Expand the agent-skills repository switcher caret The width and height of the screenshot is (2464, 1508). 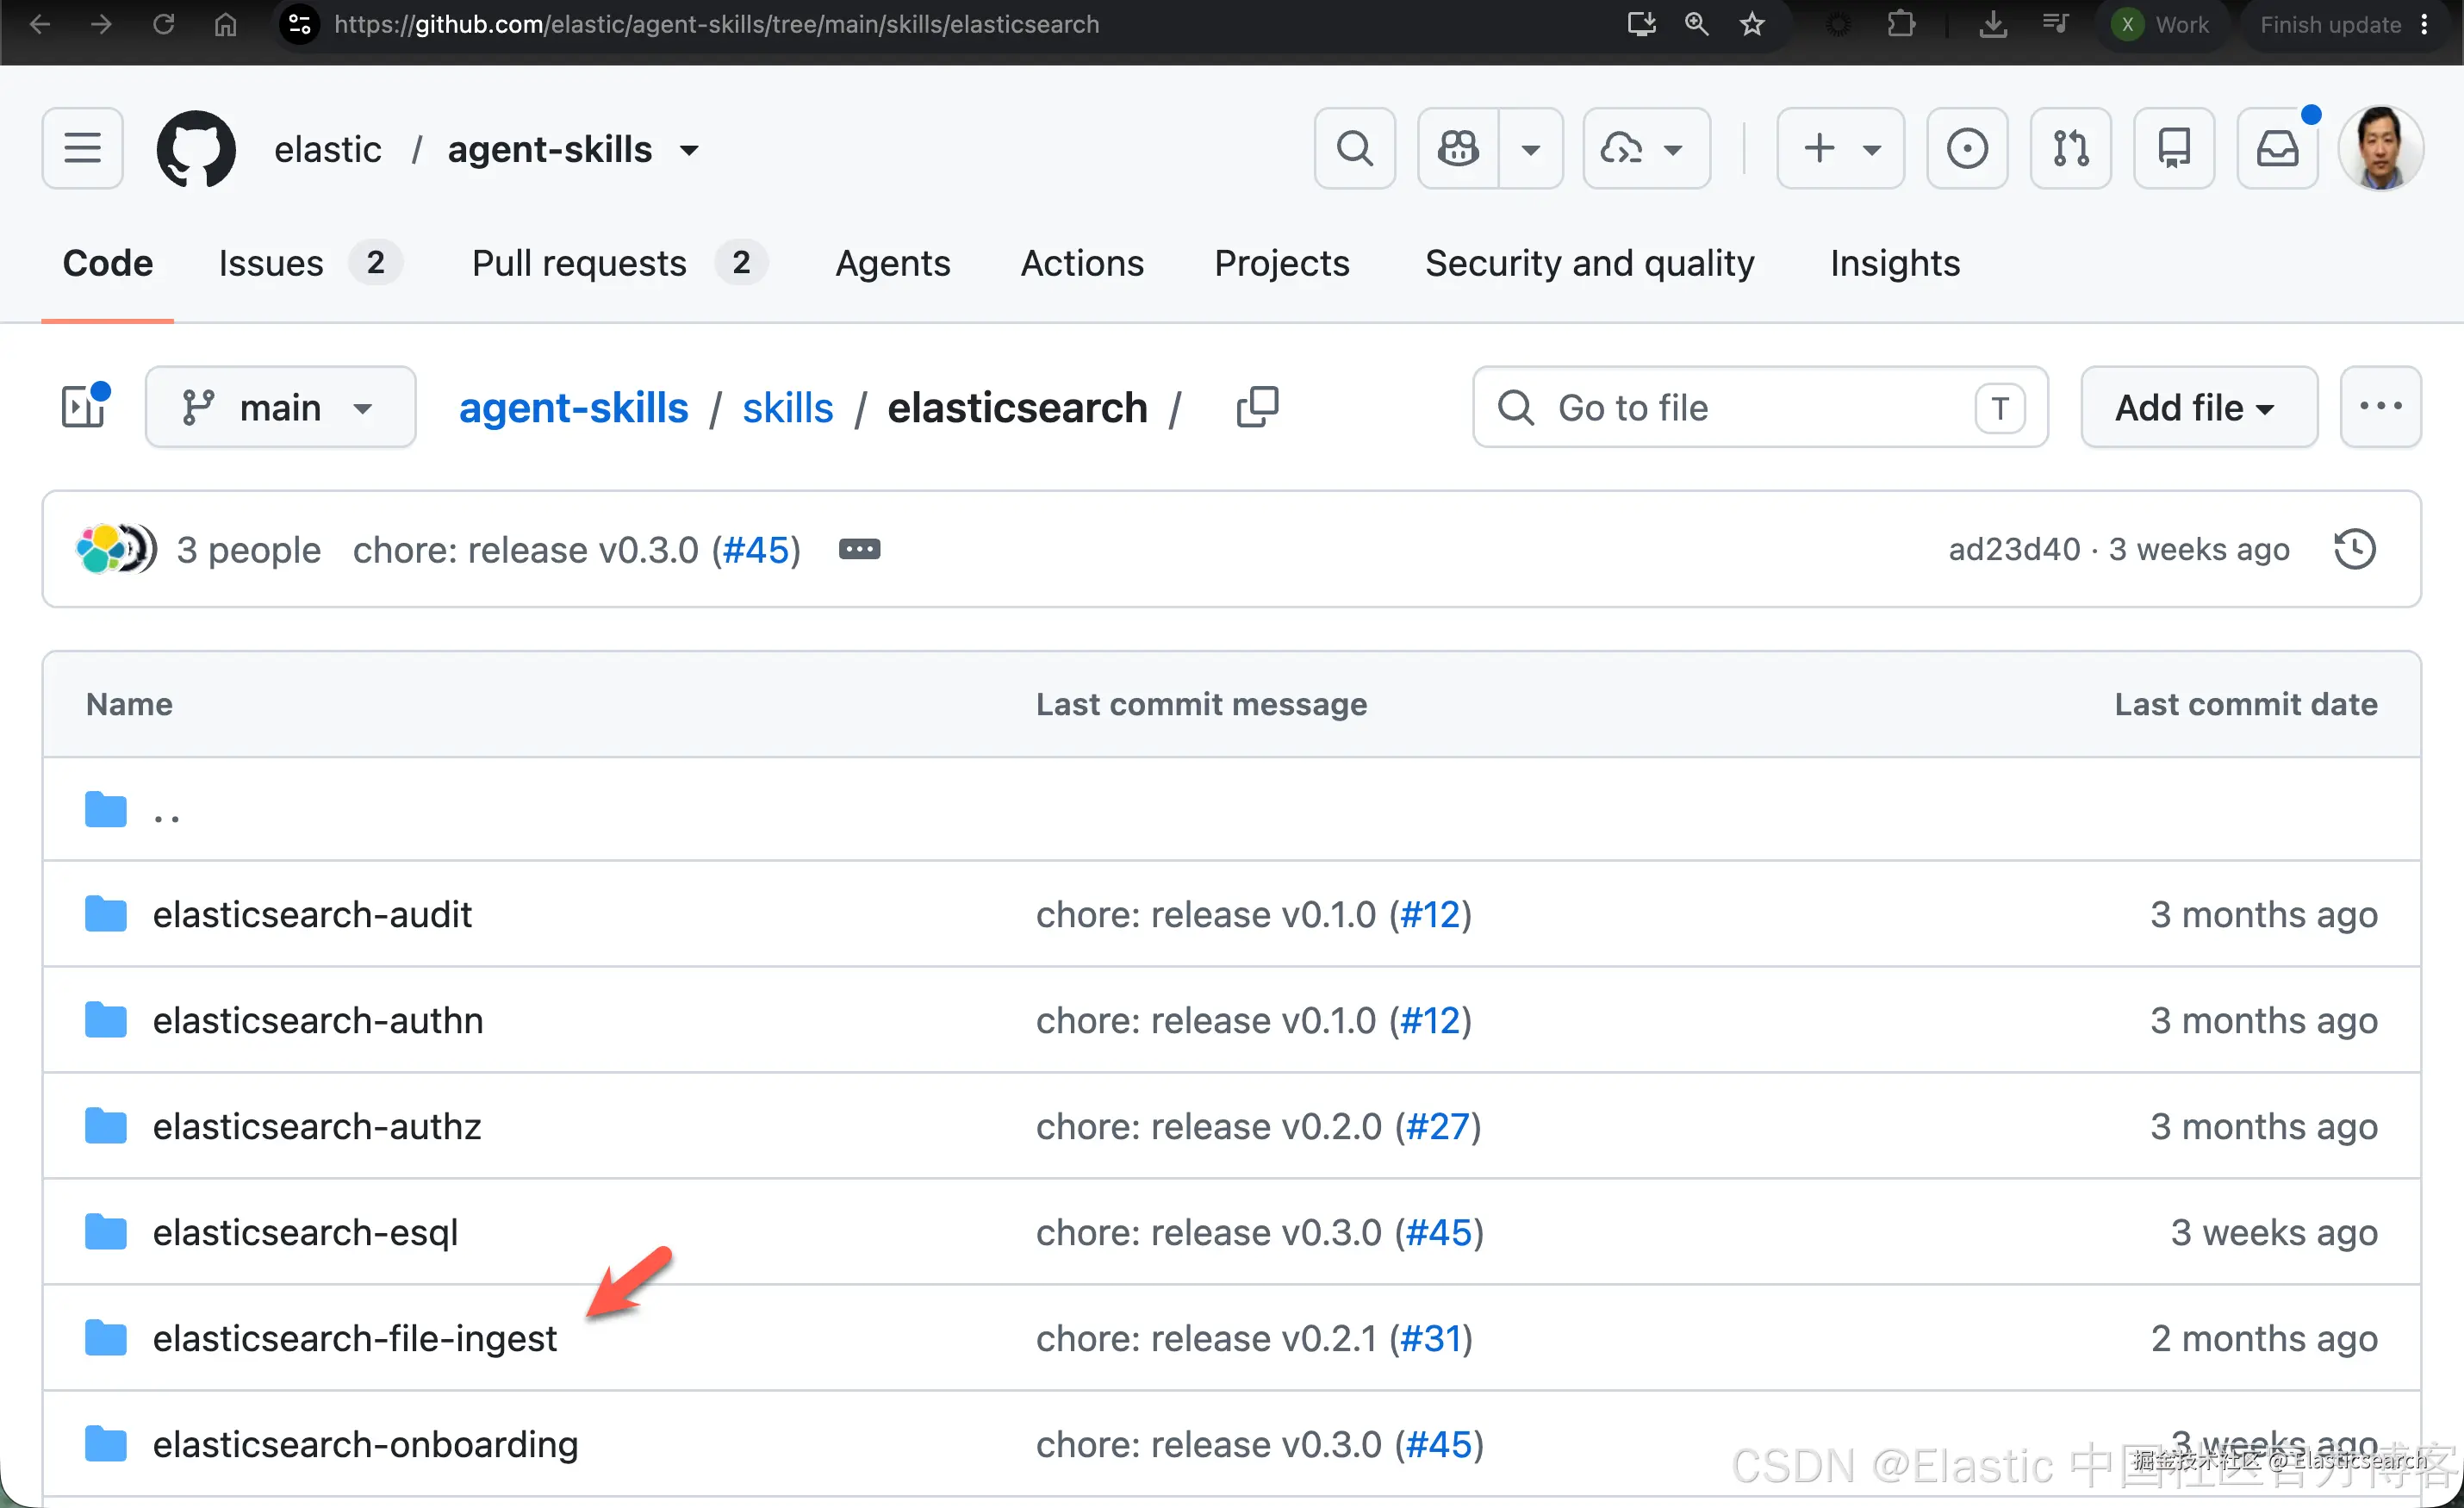click(689, 150)
